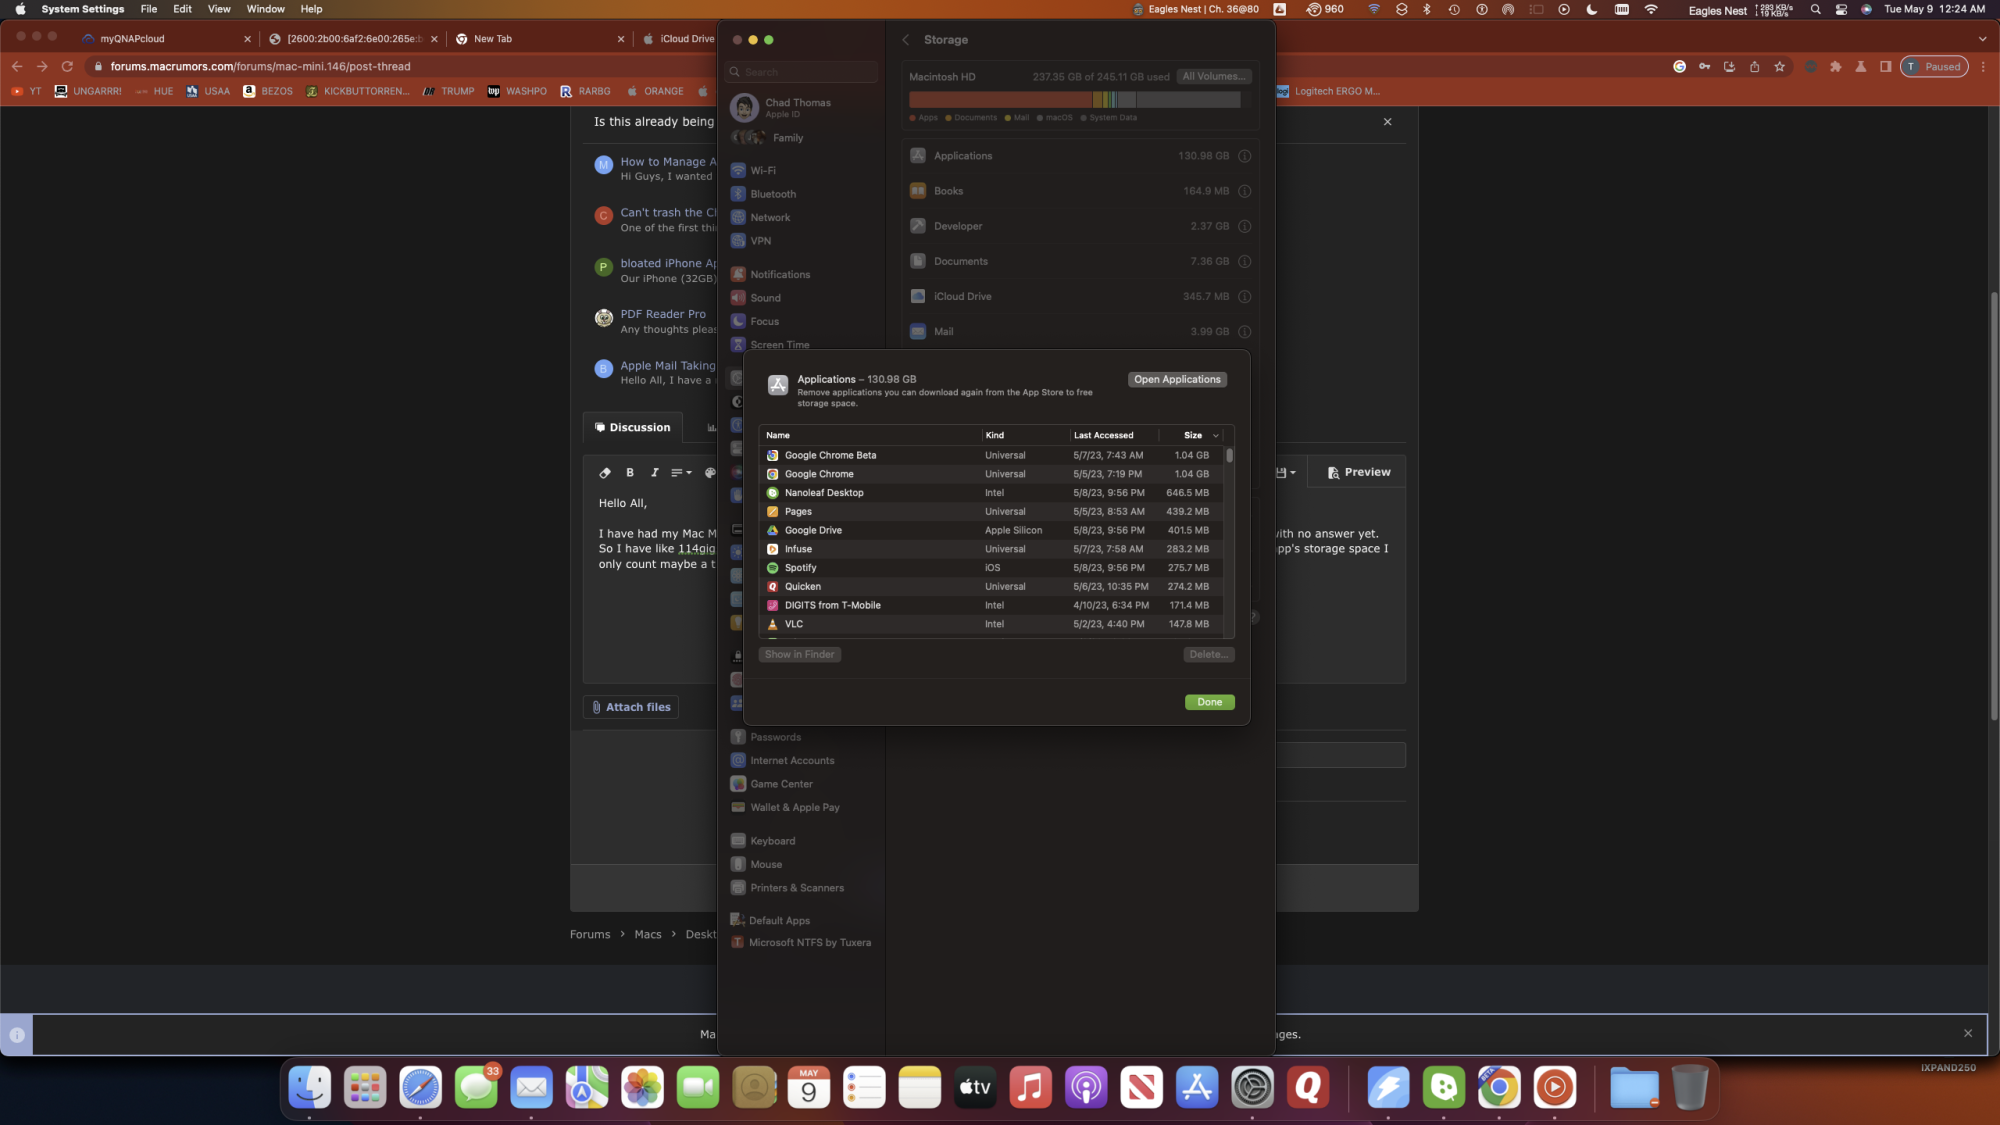Click the applications list vertical scrollbar
The height and width of the screenshot is (1125, 2000).
[1229, 456]
